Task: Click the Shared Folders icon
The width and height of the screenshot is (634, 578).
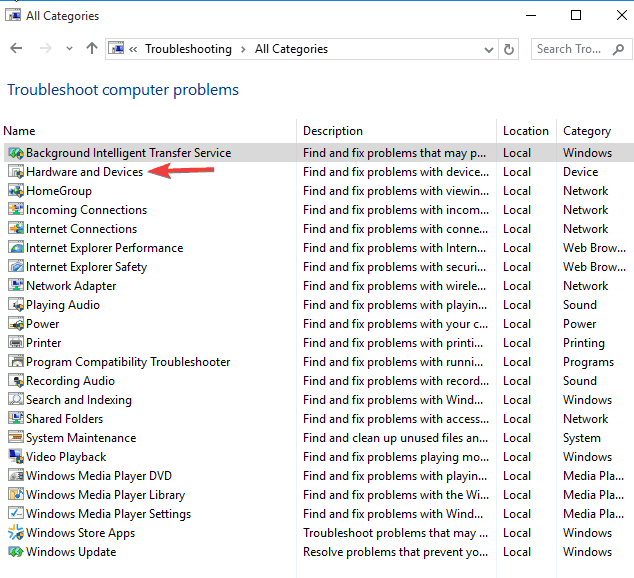Action: [16, 419]
